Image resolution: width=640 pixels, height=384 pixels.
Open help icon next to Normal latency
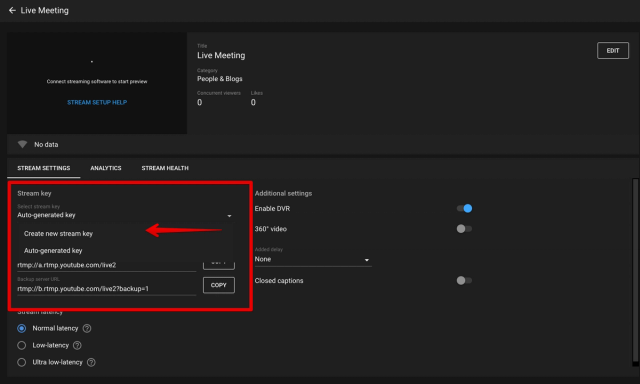87,328
